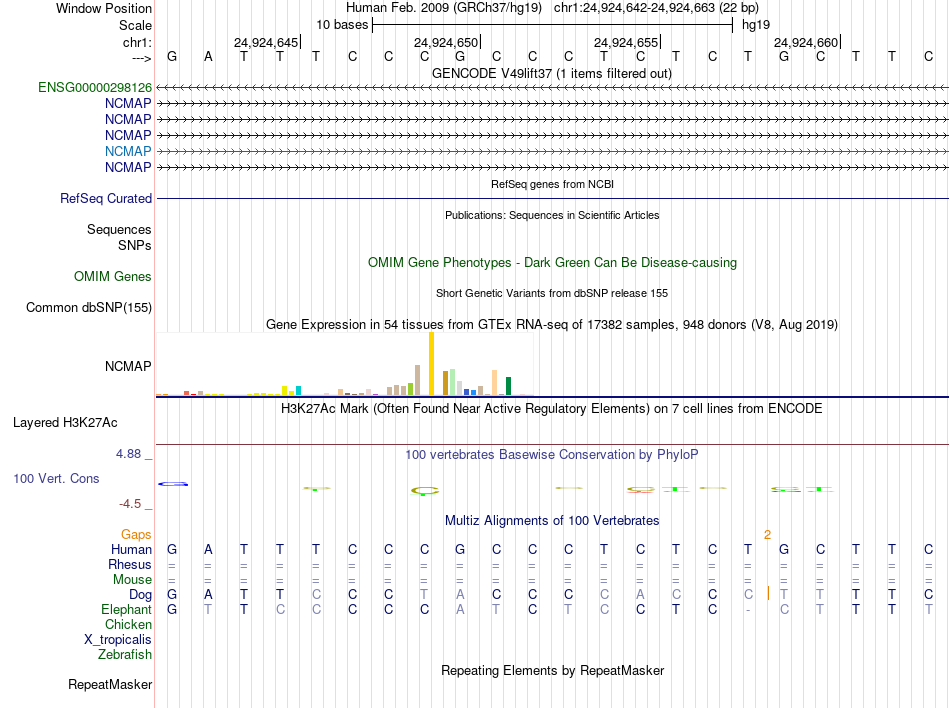Click the olive PhyloP logo under base C

(x=424, y=491)
